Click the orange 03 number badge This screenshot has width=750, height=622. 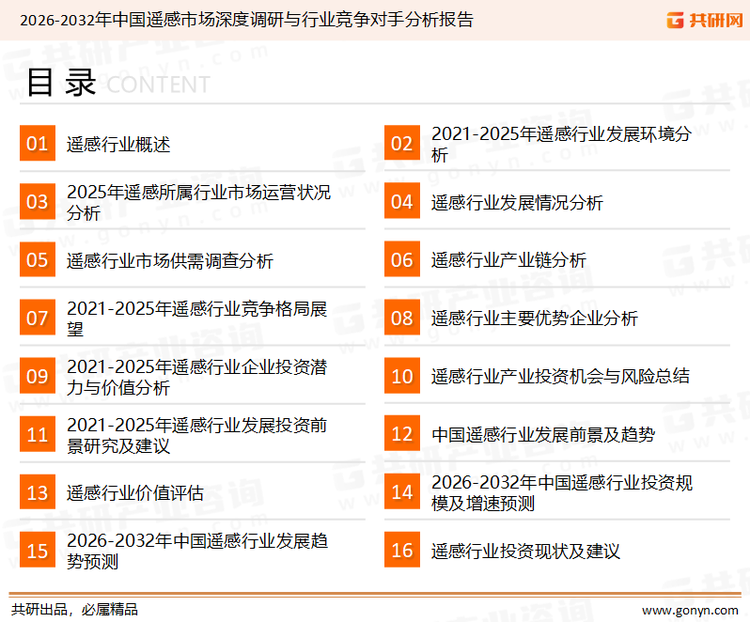click(x=37, y=201)
